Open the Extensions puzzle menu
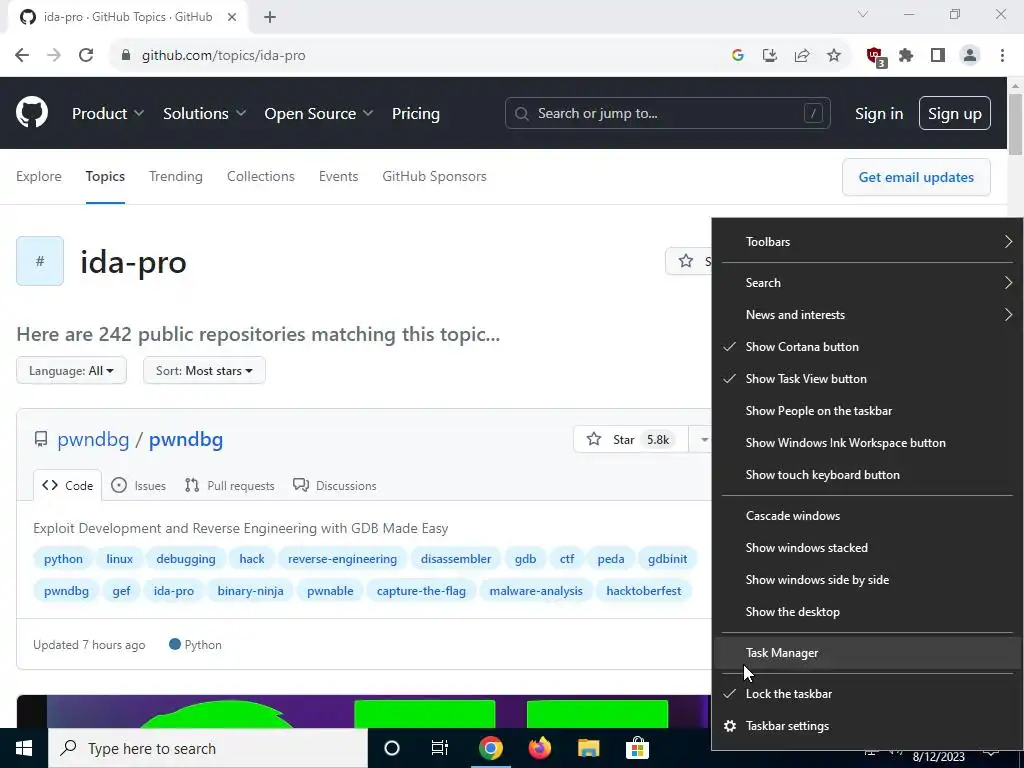 coord(906,56)
